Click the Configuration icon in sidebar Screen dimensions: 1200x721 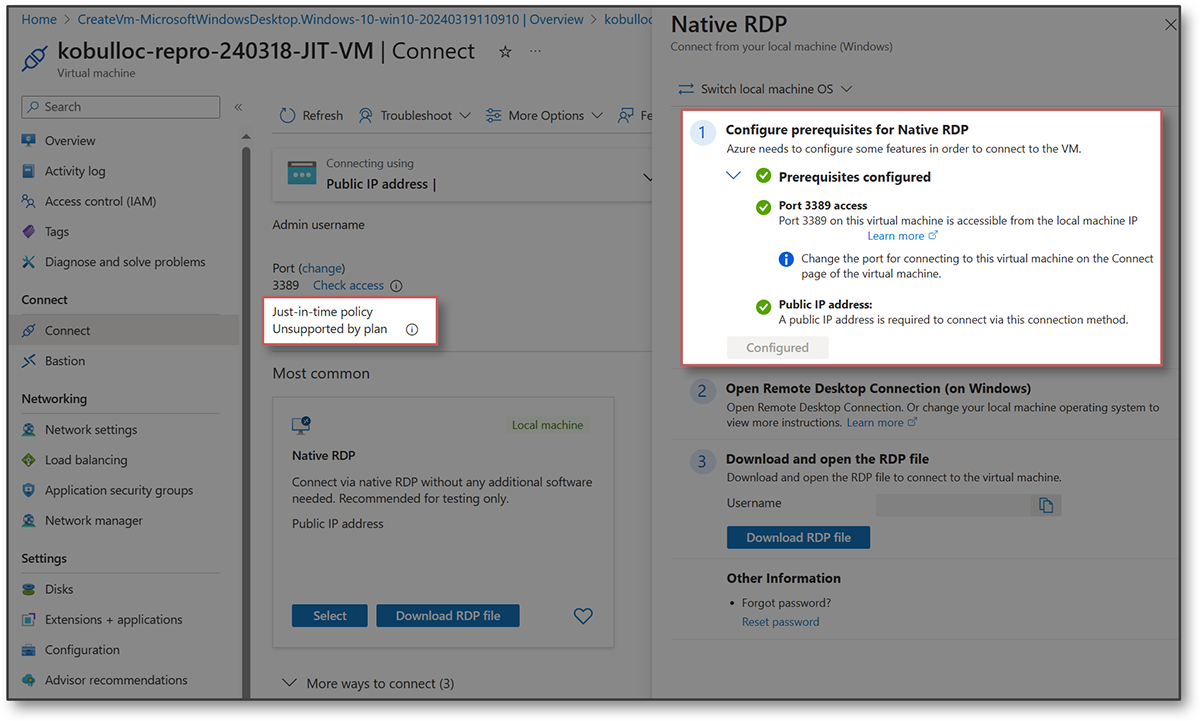pos(29,650)
